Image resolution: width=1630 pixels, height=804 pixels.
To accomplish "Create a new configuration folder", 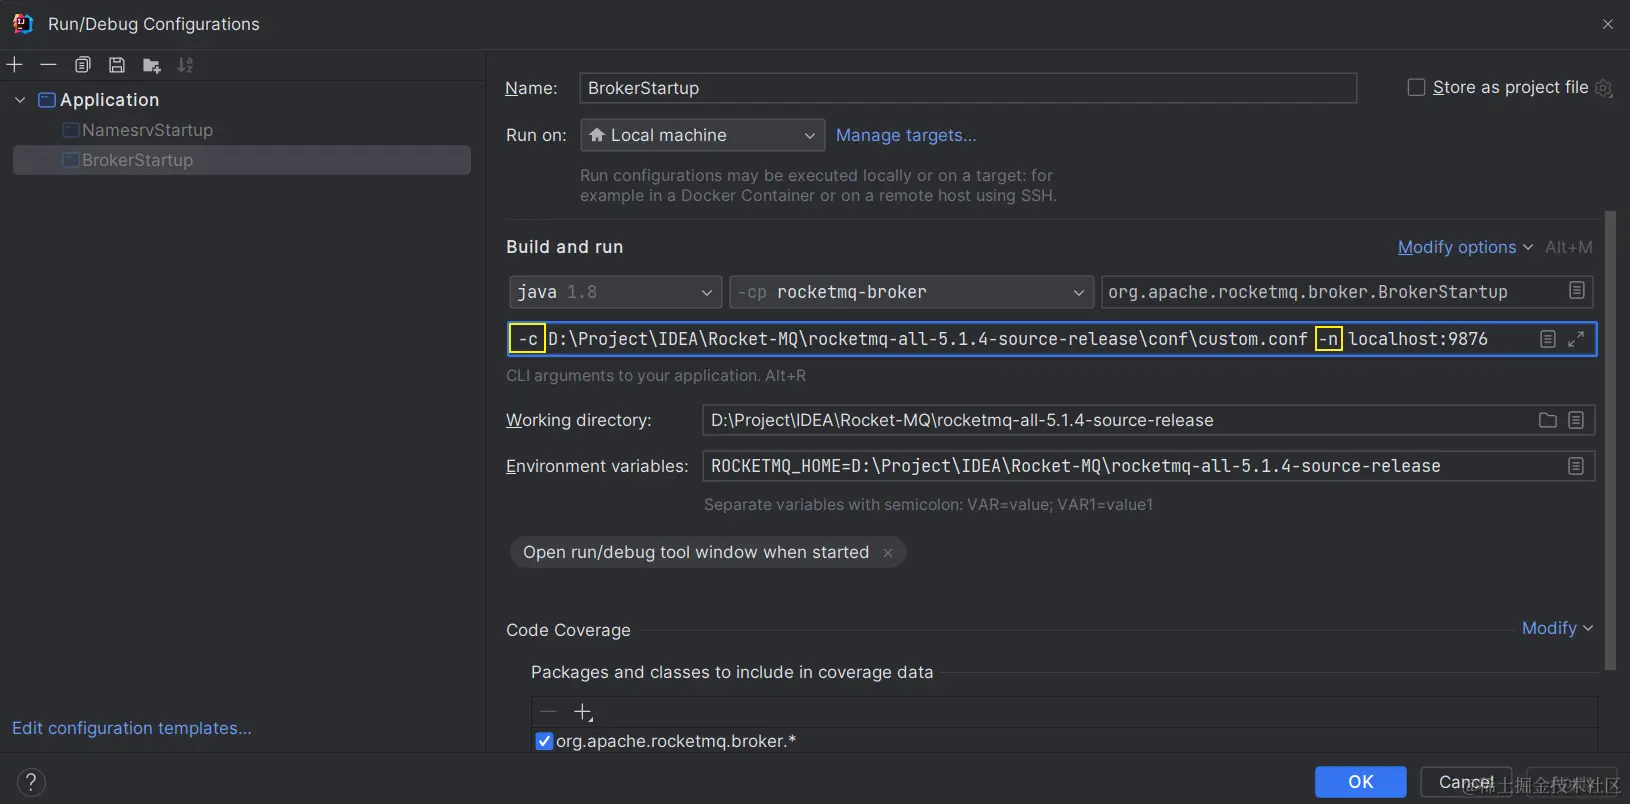I will point(151,65).
